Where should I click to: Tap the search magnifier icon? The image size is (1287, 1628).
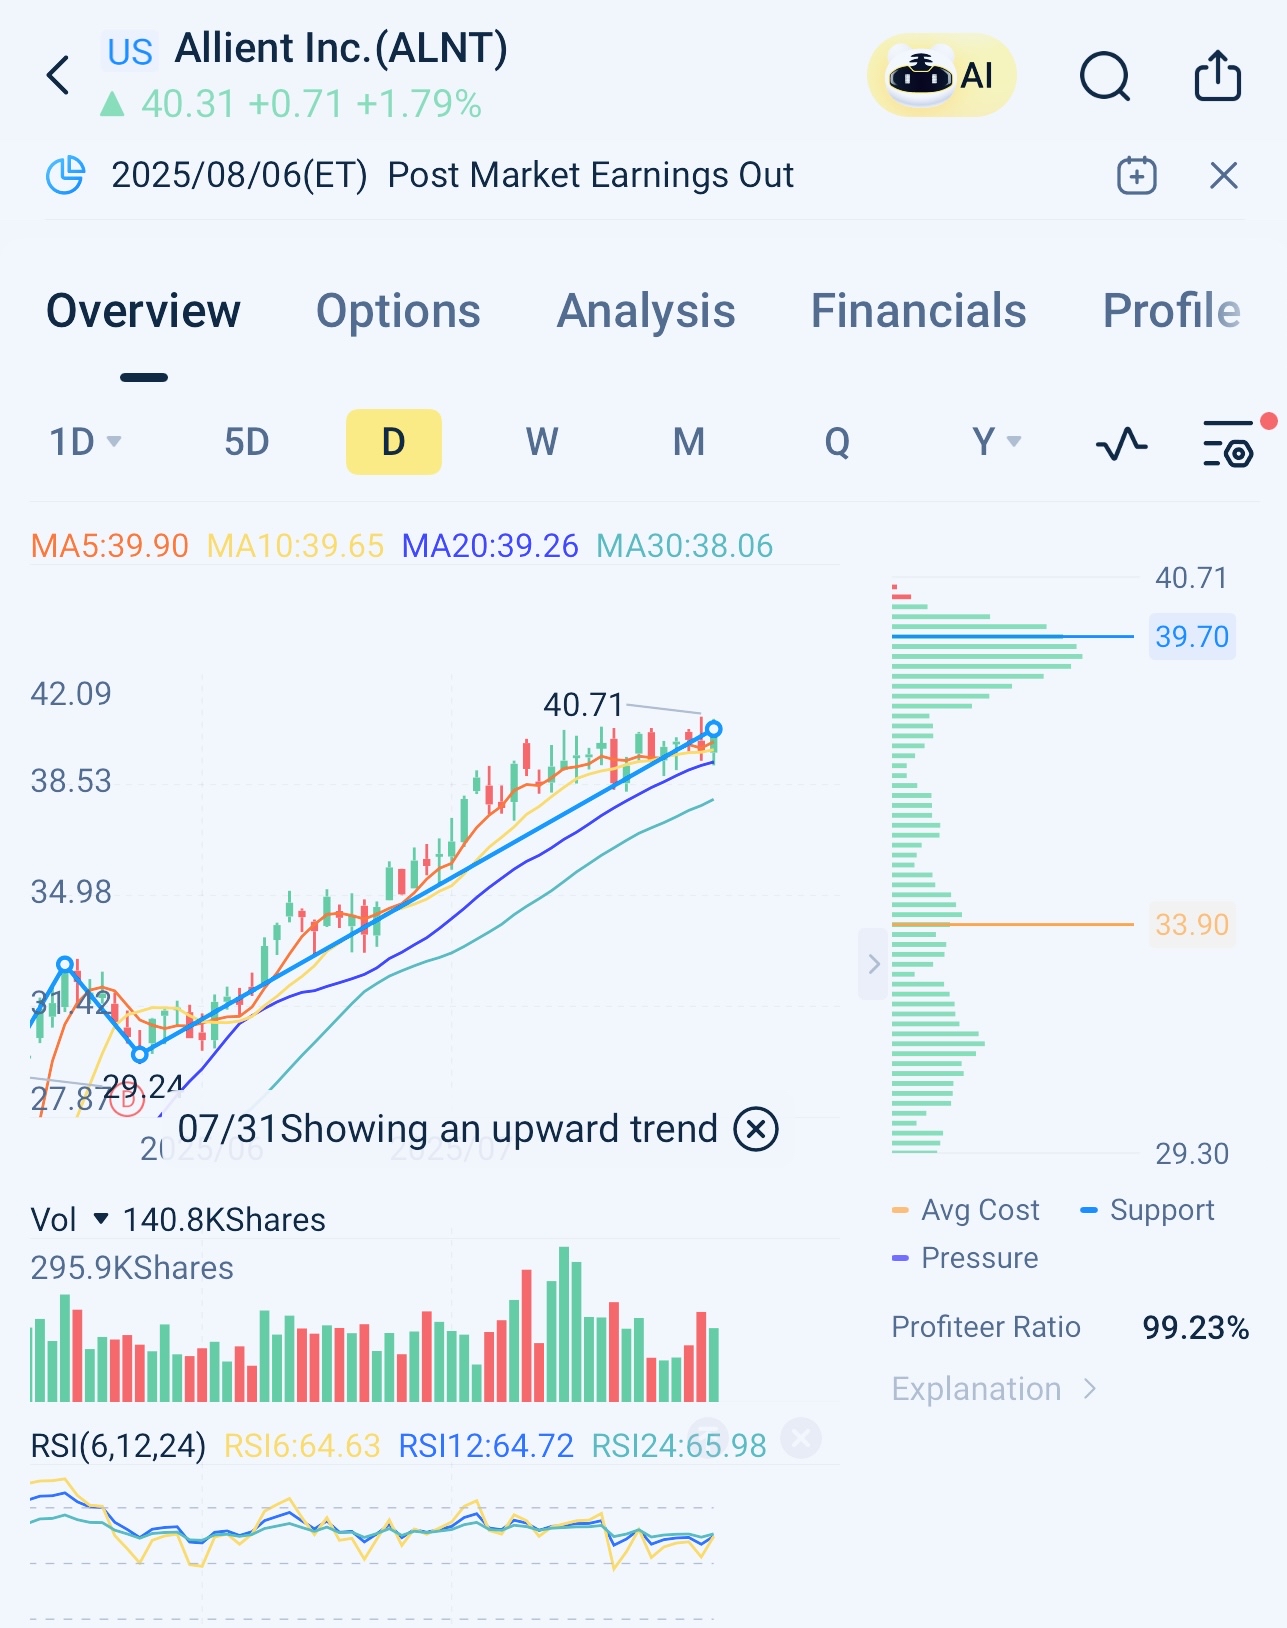click(x=1104, y=76)
